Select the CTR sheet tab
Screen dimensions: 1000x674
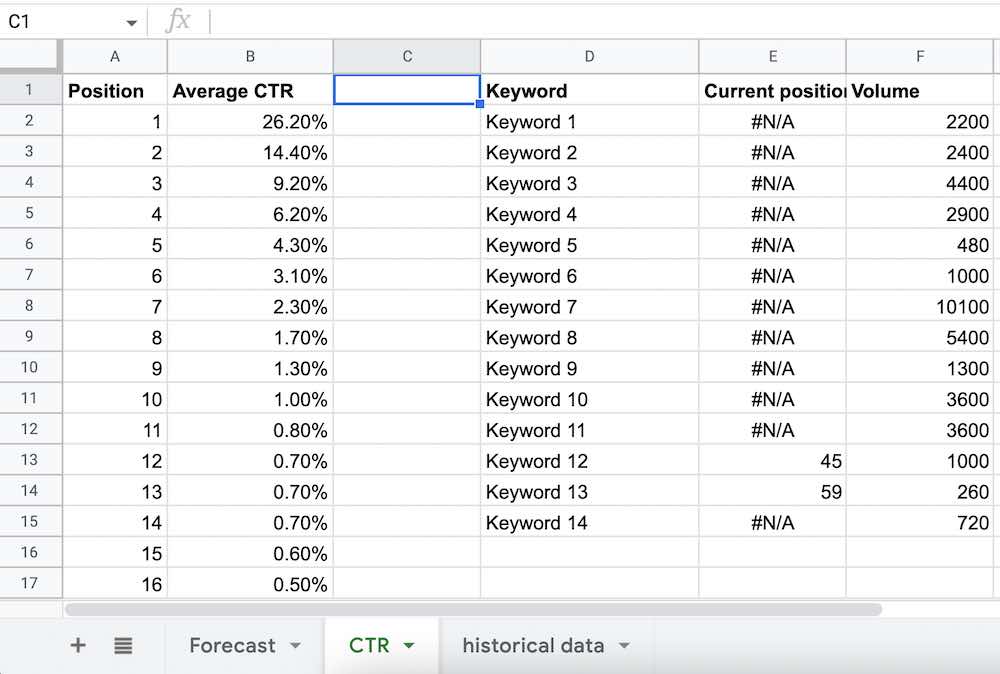tap(369, 646)
